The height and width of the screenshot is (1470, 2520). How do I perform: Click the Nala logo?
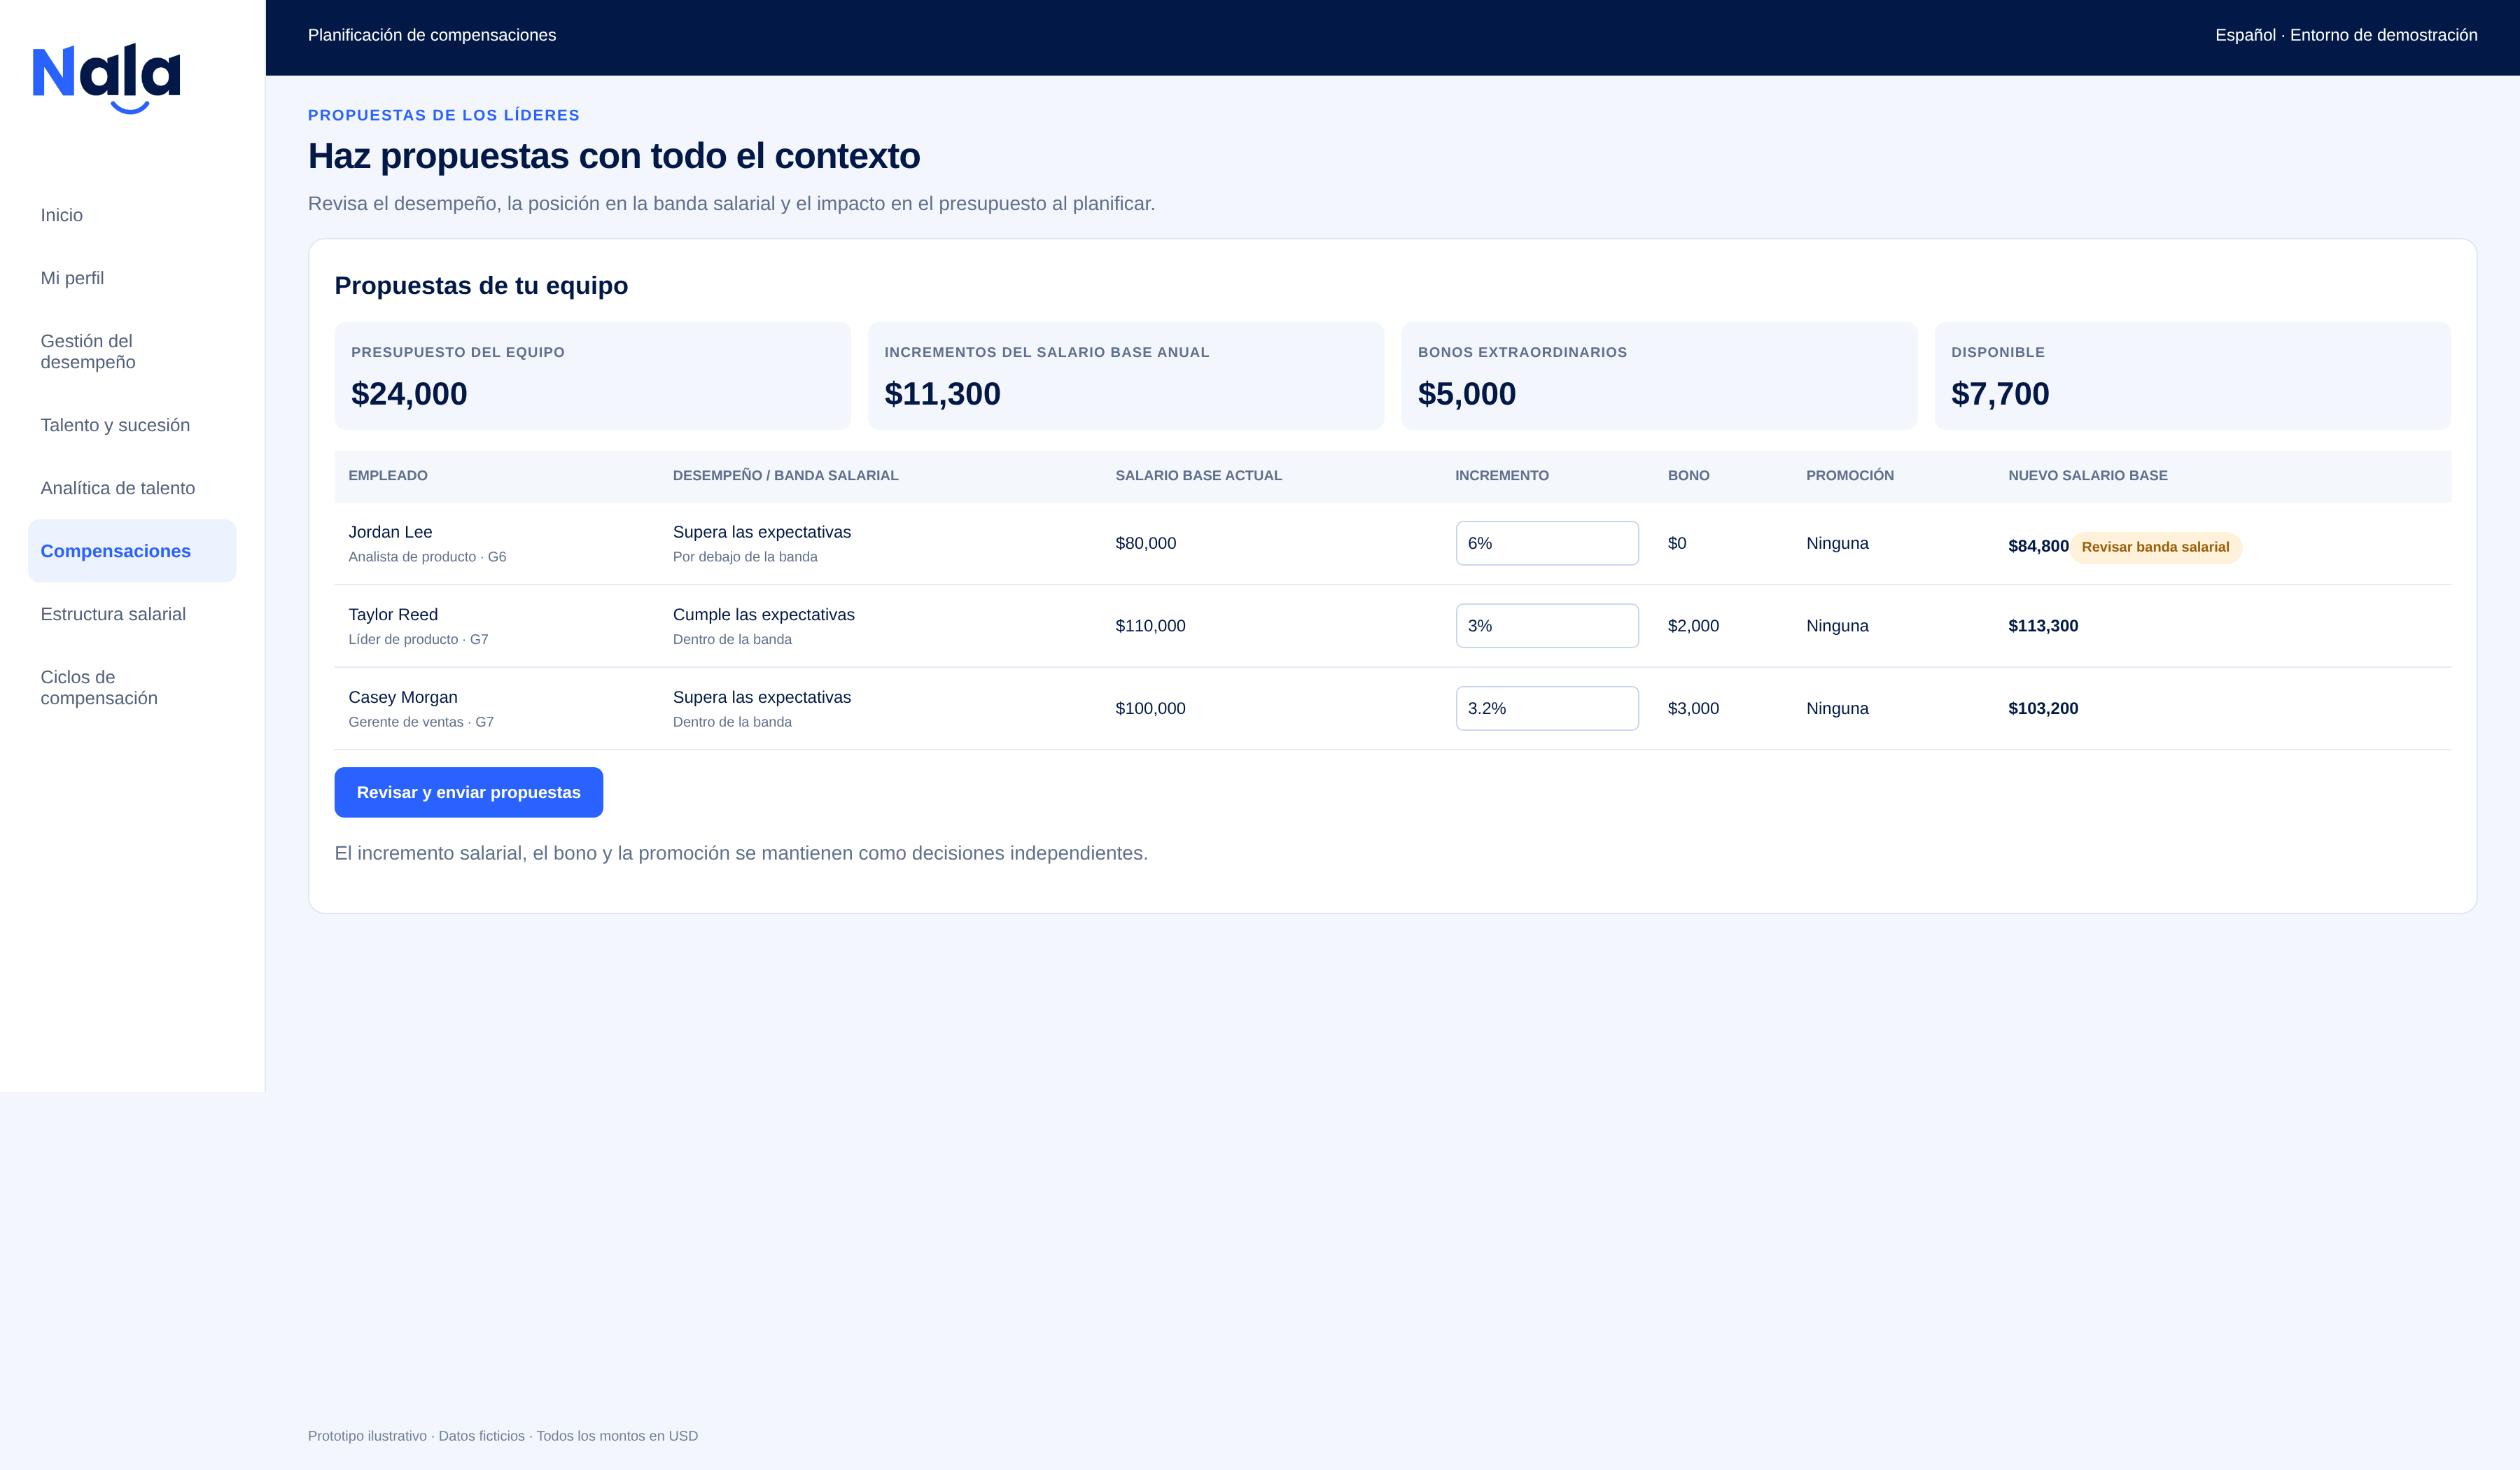tap(106, 78)
